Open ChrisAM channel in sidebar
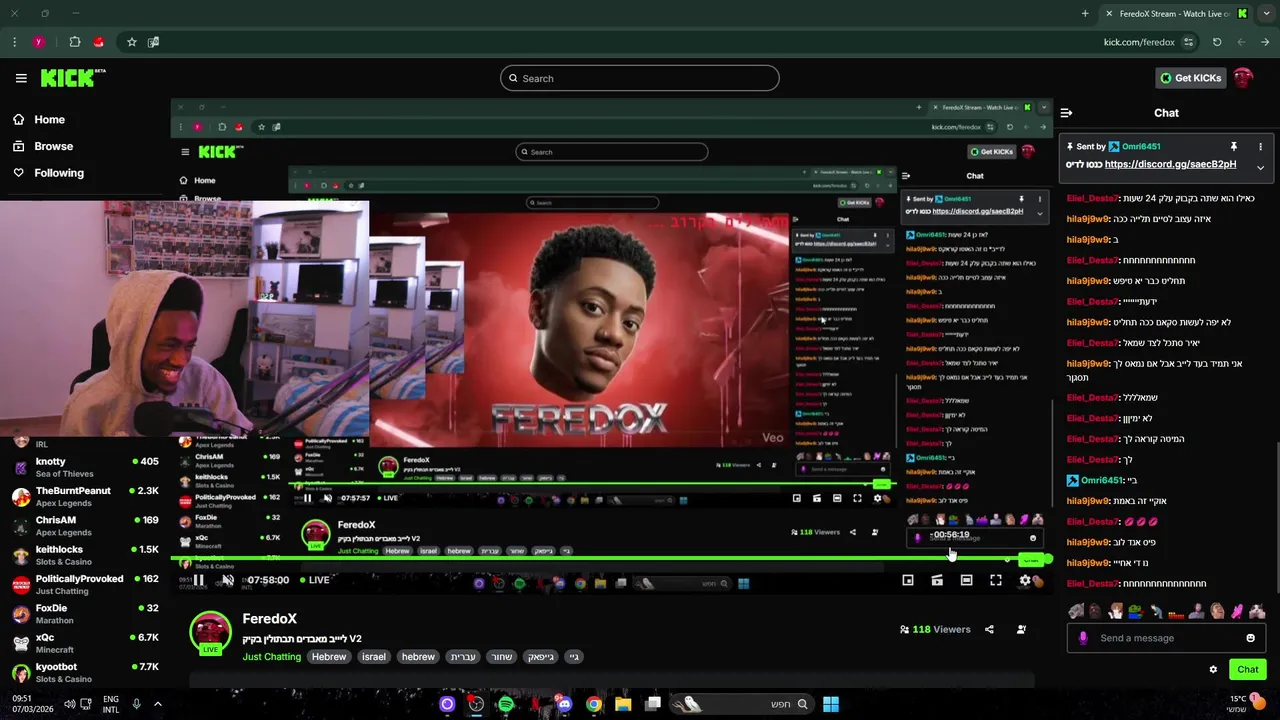 (85, 525)
